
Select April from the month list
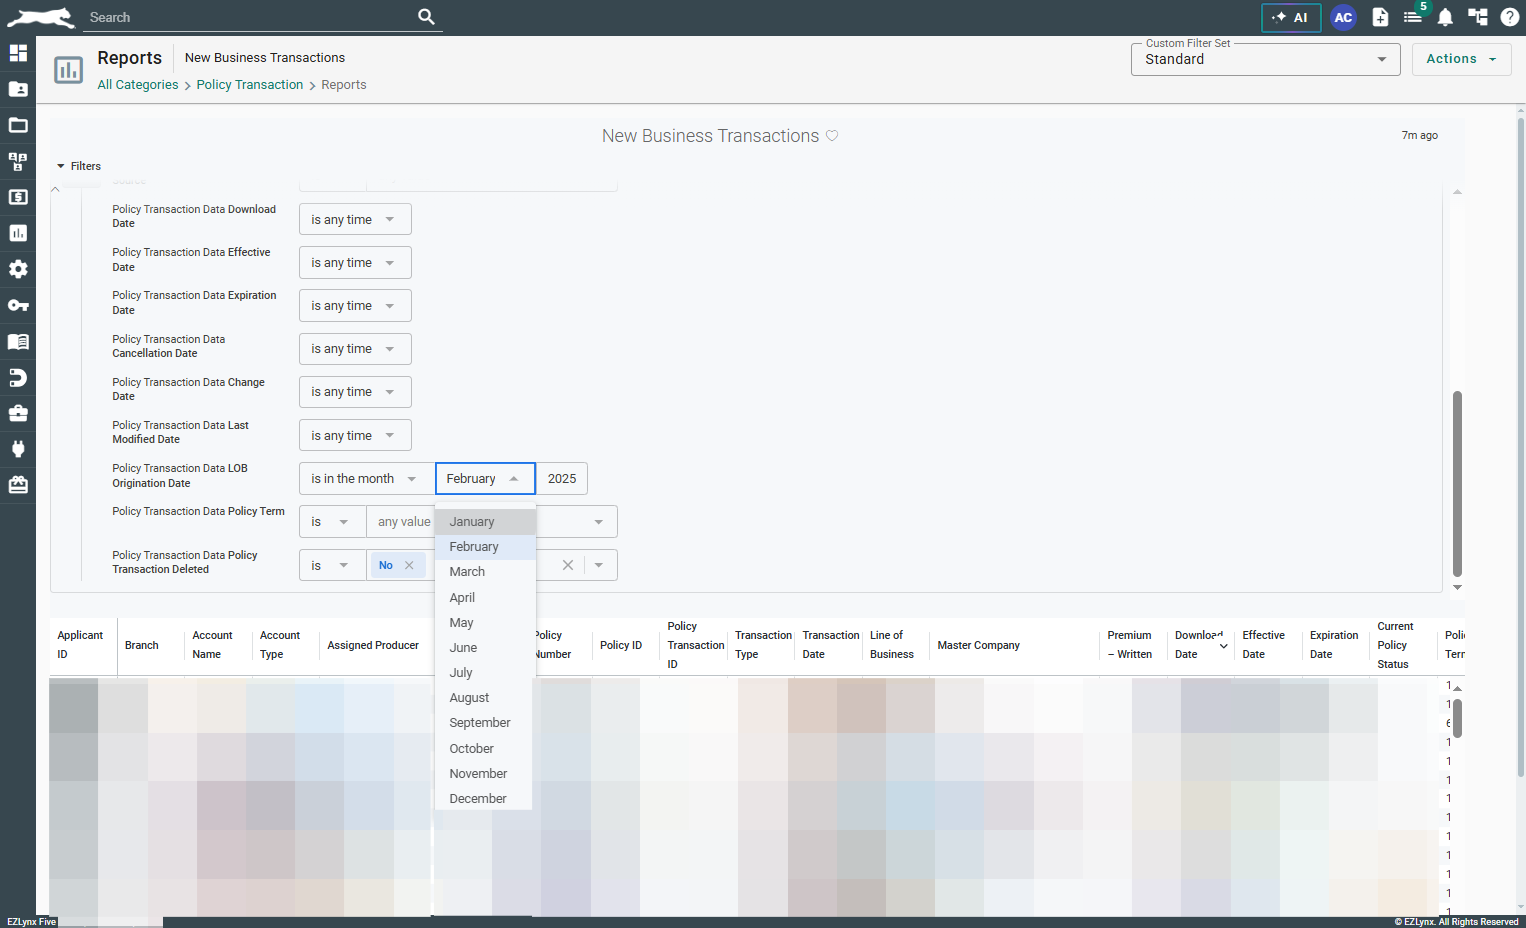[x=485, y=598]
